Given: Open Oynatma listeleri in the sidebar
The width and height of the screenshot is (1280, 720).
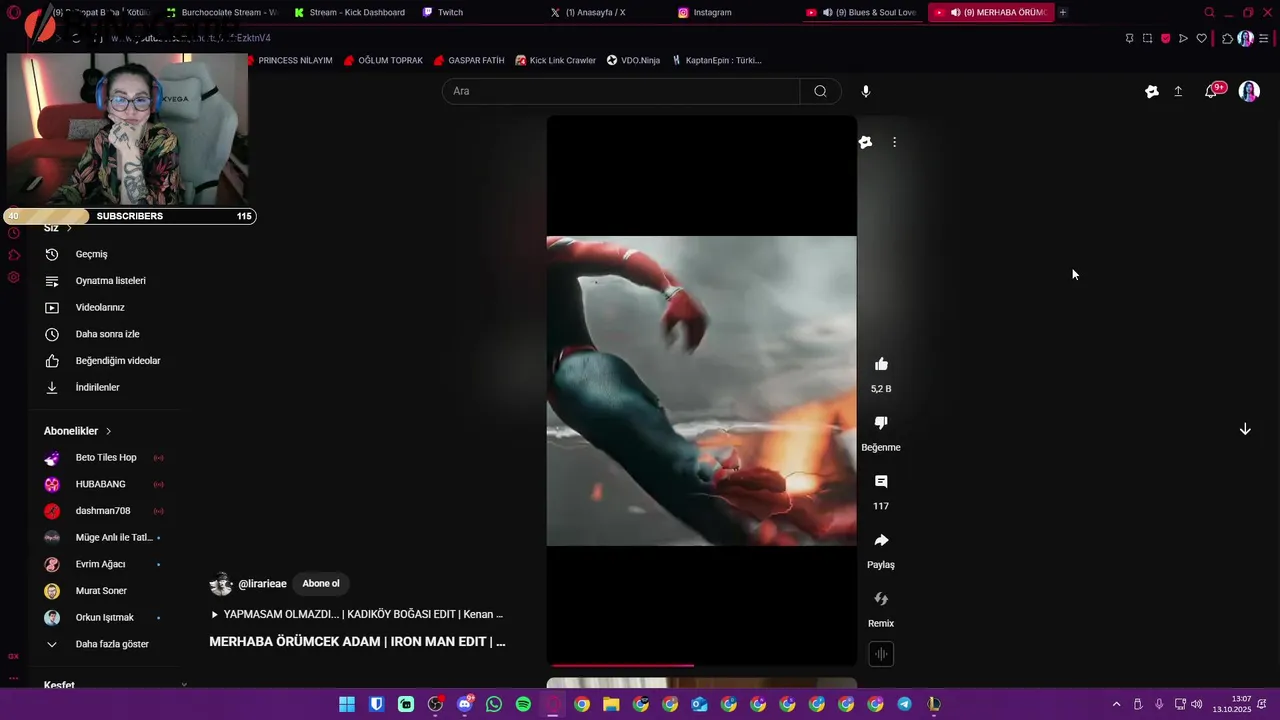Looking at the screenshot, I should point(105,281).
